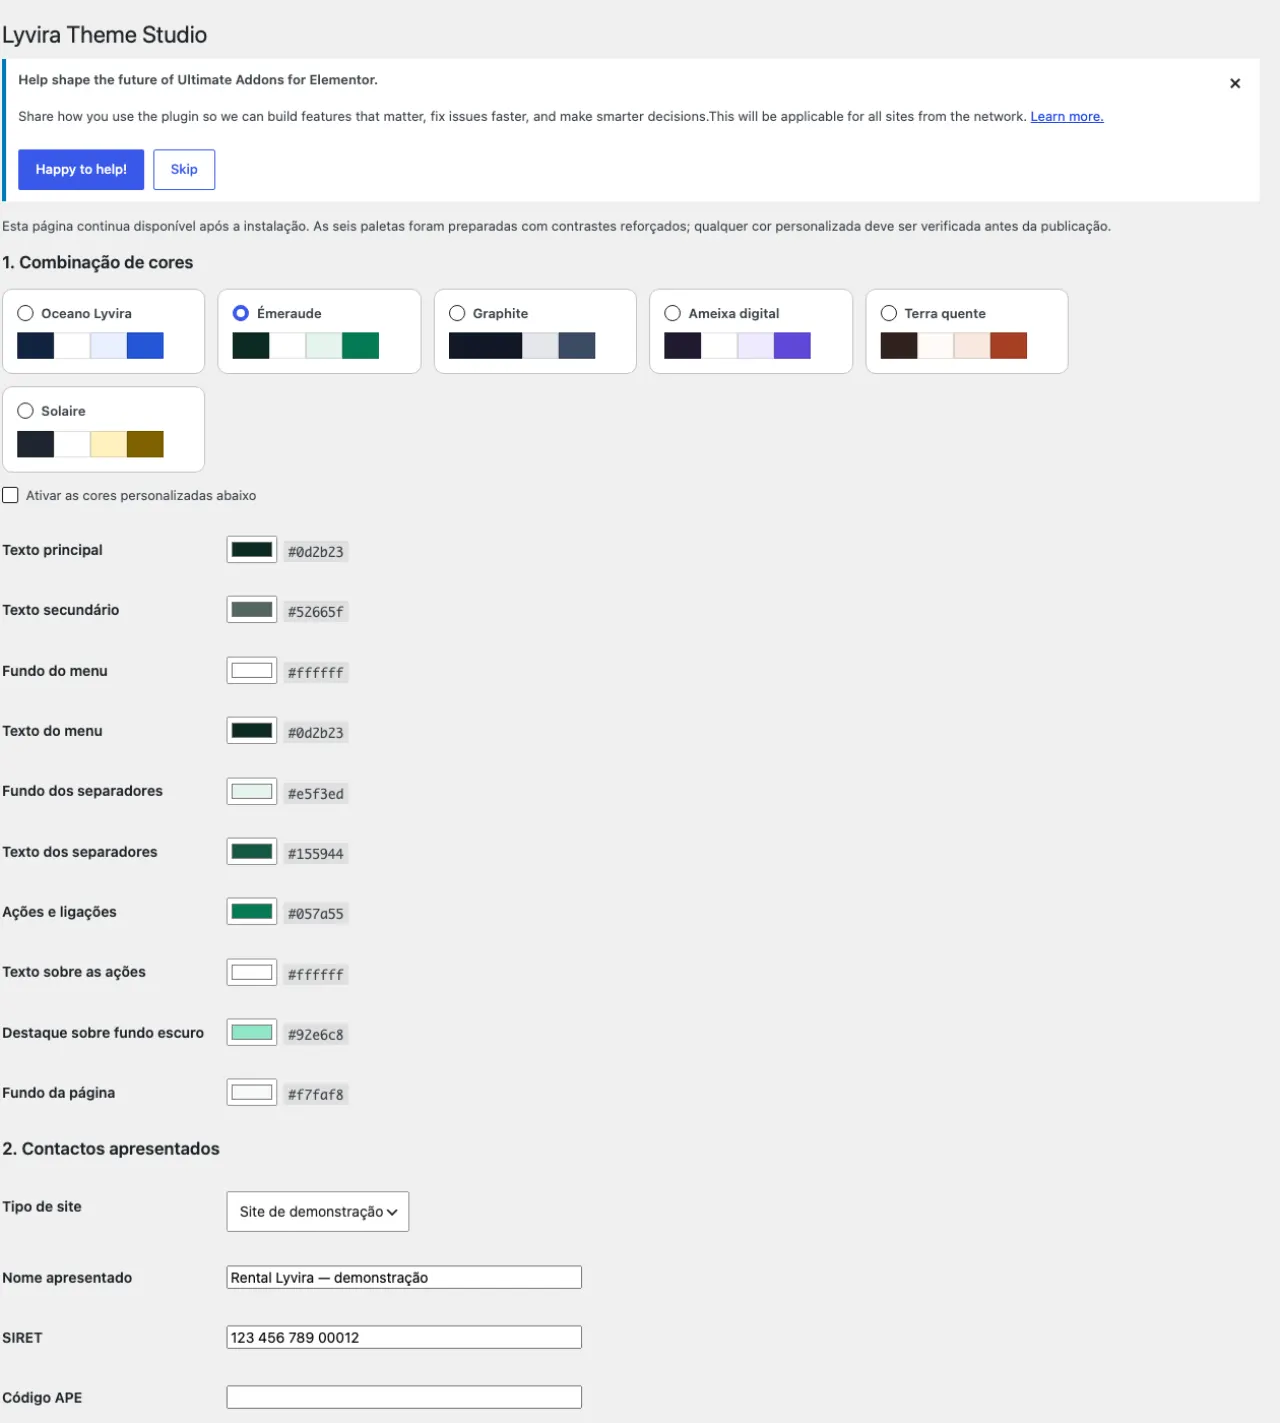Click the olive-gold swatch in Solaire card
Viewport: 1280px width, 1423px height.
click(x=145, y=444)
